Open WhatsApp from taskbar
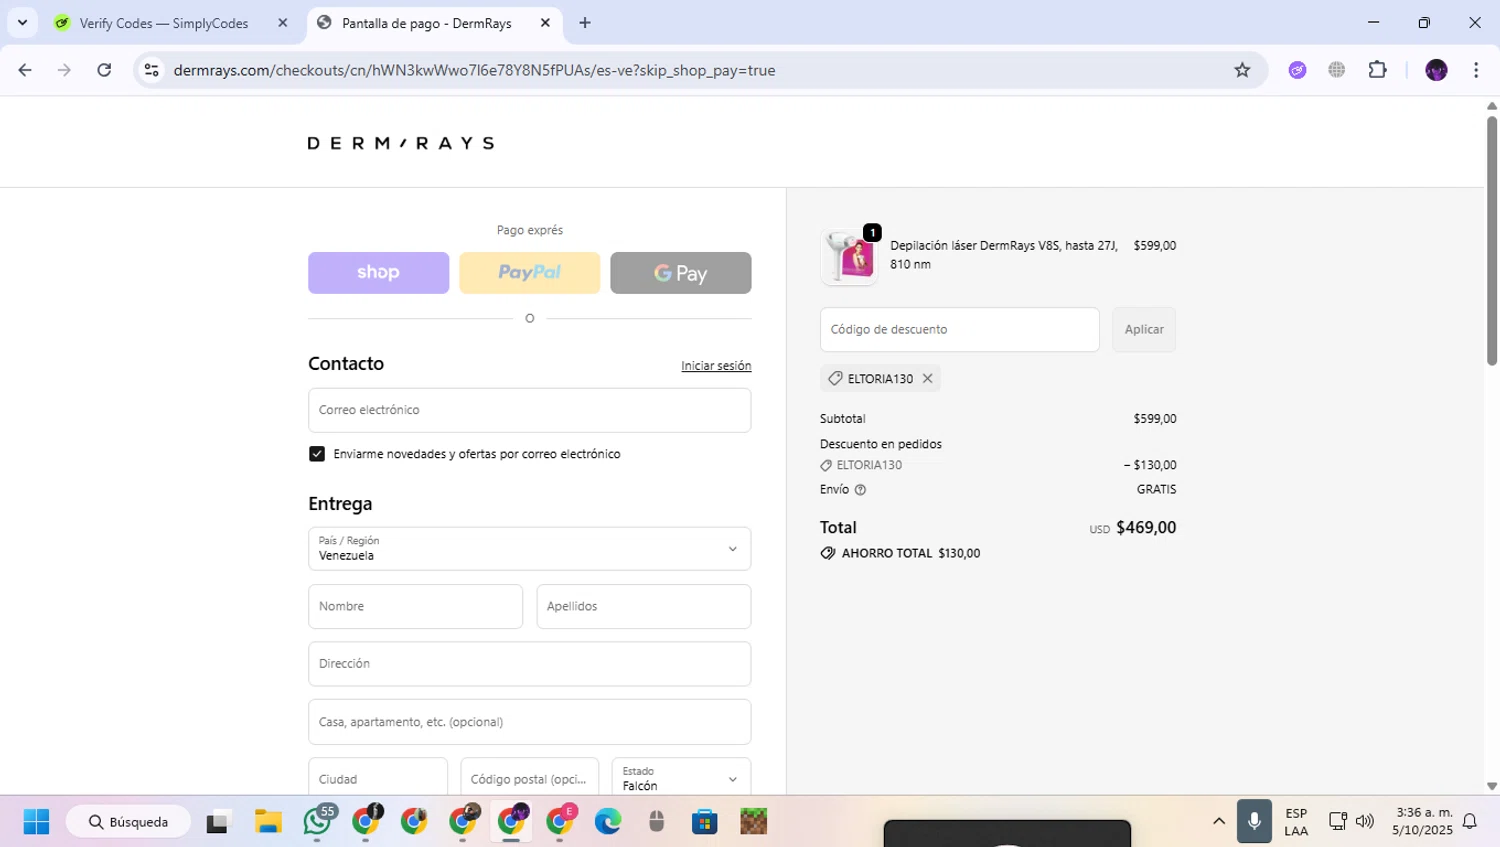The width and height of the screenshot is (1500, 847). click(x=317, y=822)
